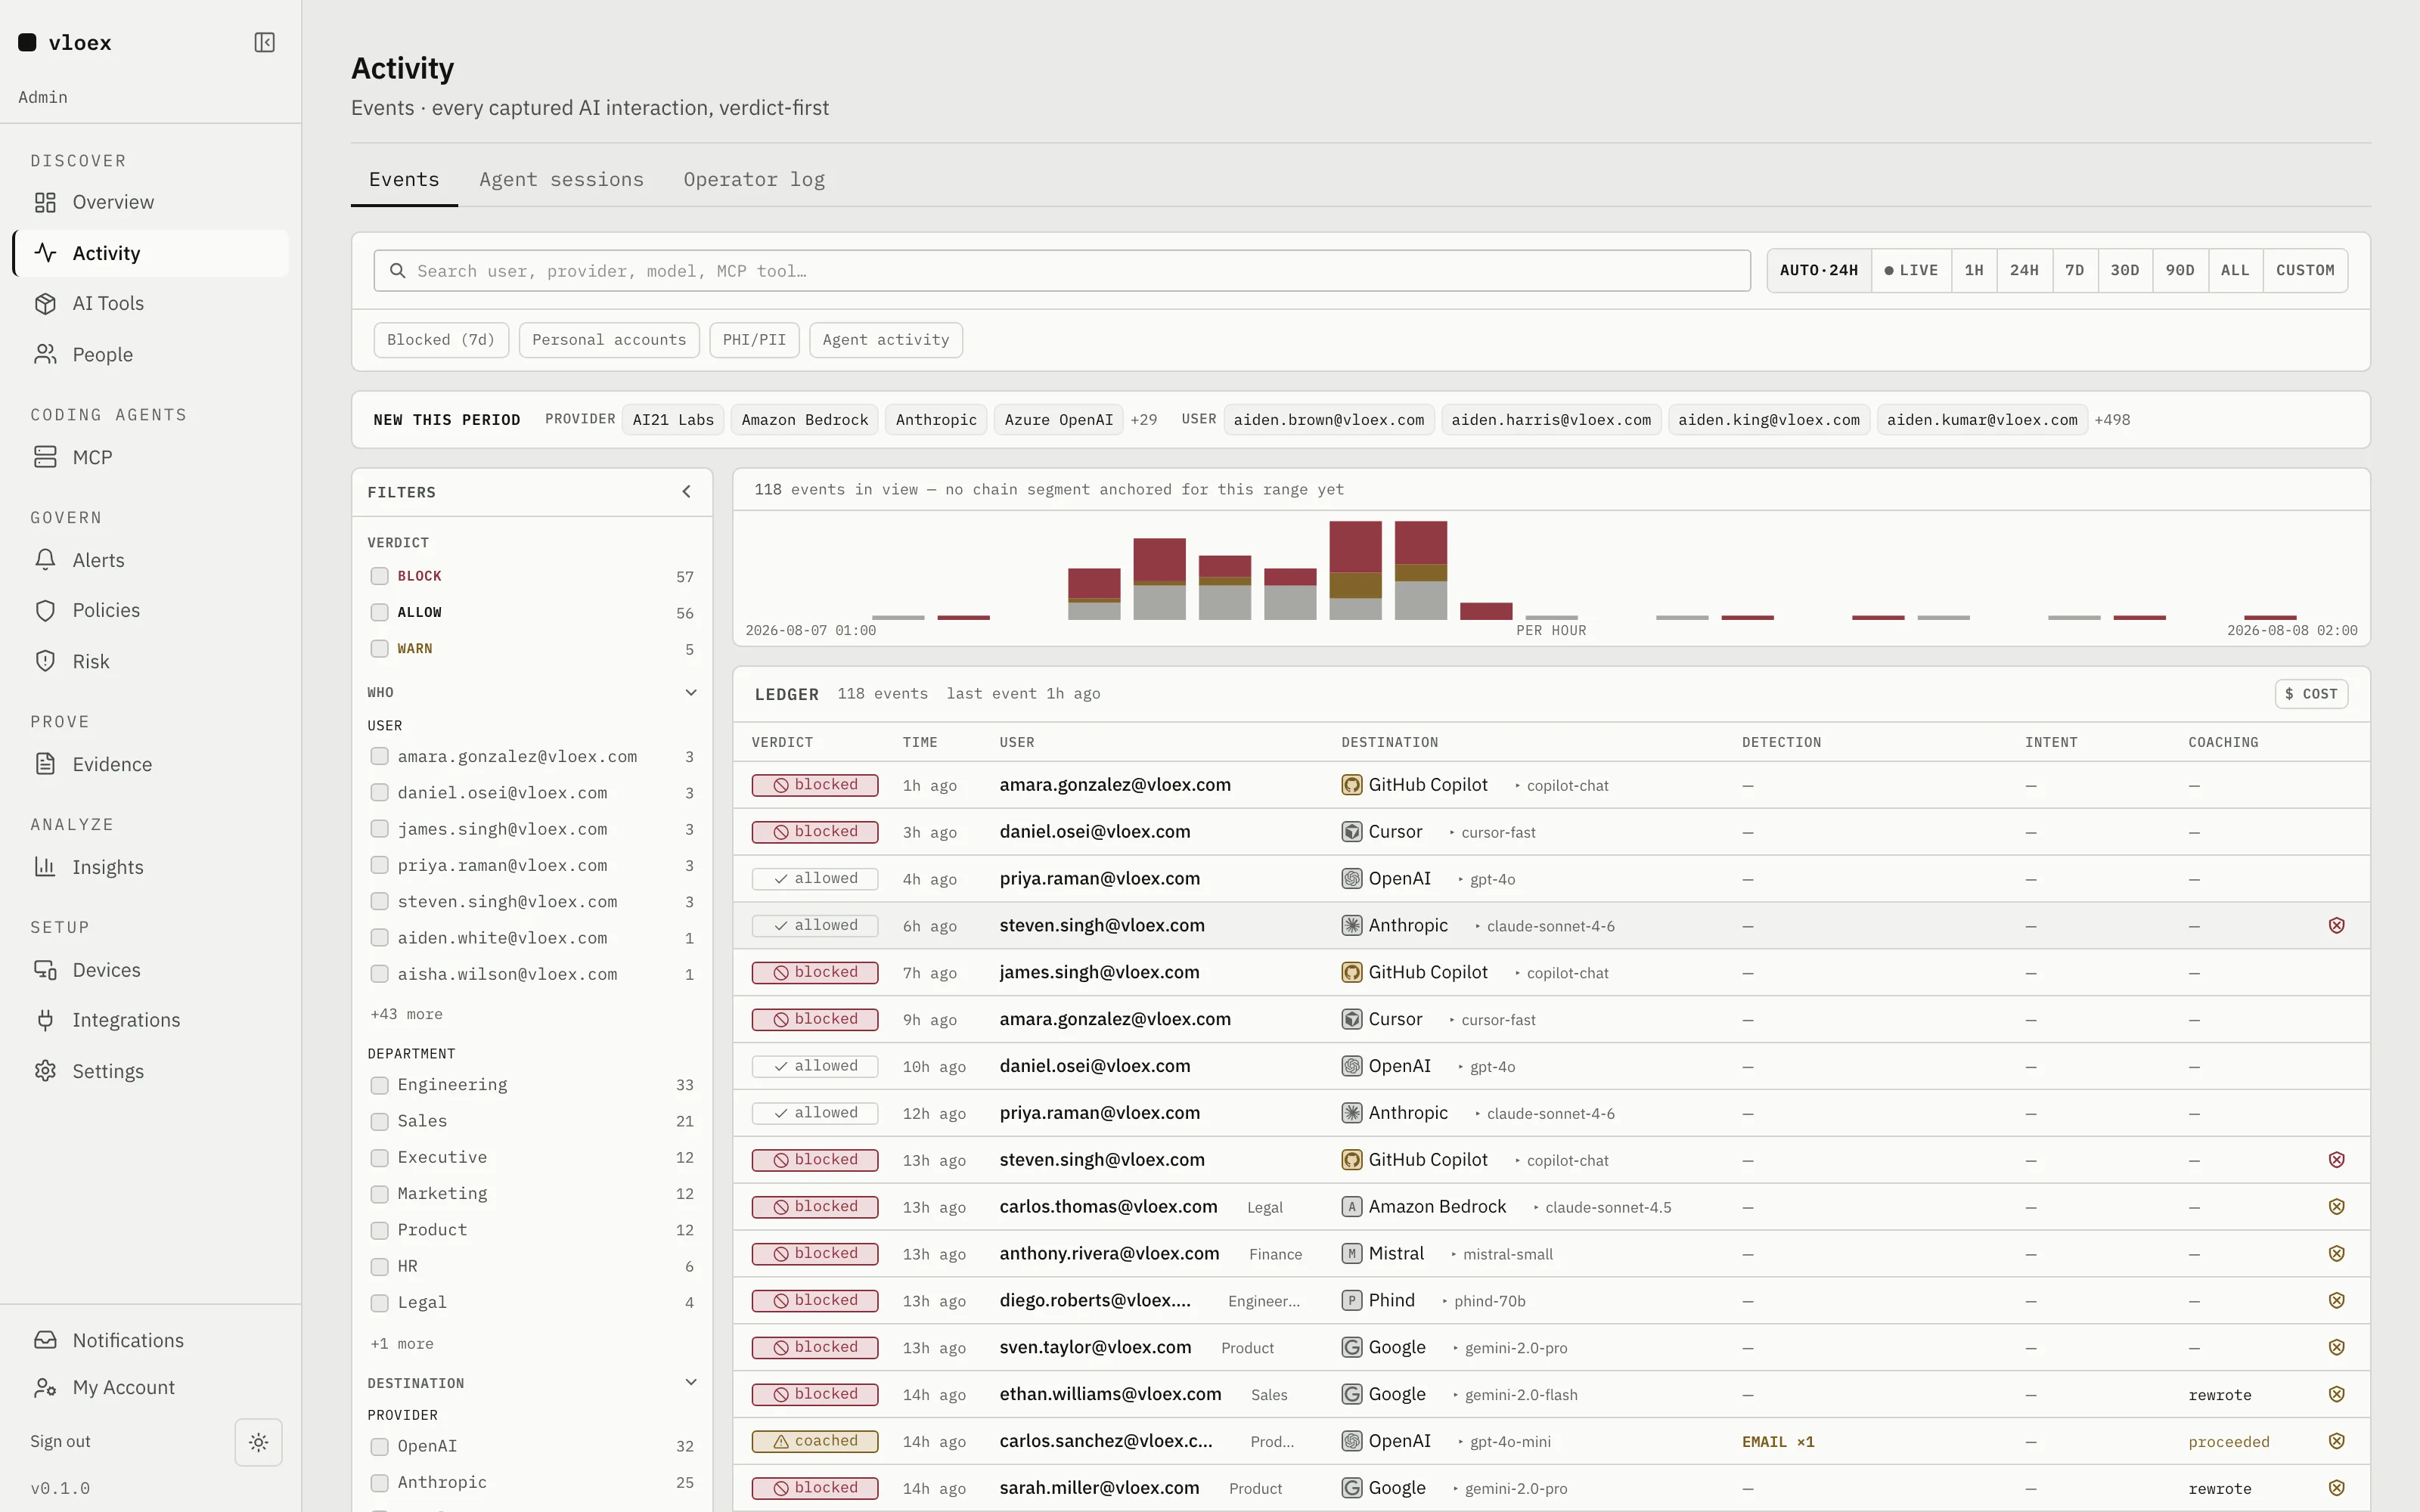The width and height of the screenshot is (2420, 1512).
Task: Open Alerts page
Action: coord(151,560)
